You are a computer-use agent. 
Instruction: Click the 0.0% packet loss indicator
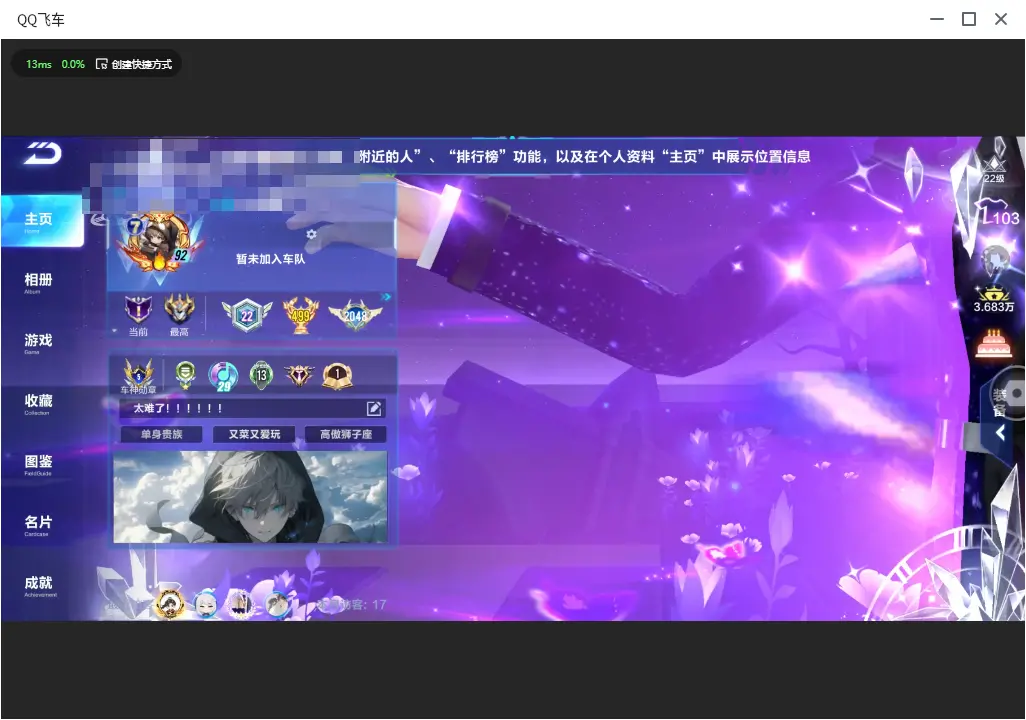(x=73, y=64)
